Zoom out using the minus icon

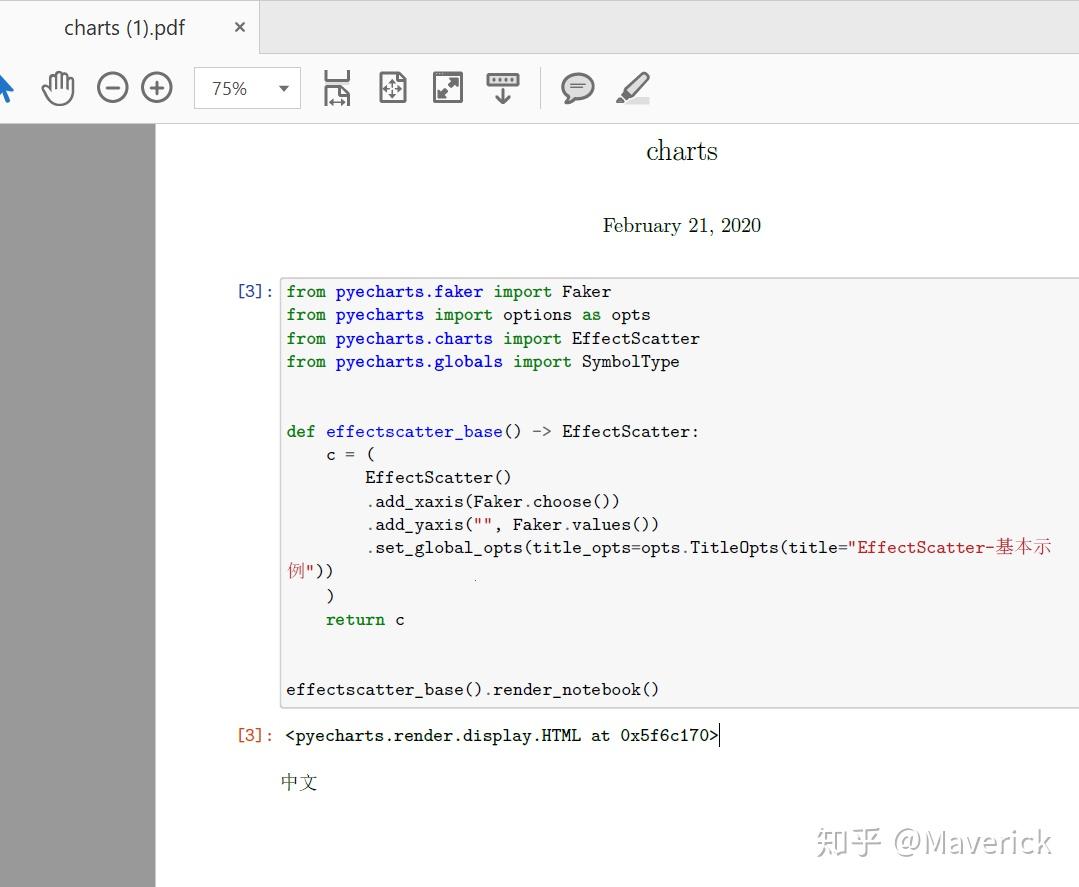(112, 87)
